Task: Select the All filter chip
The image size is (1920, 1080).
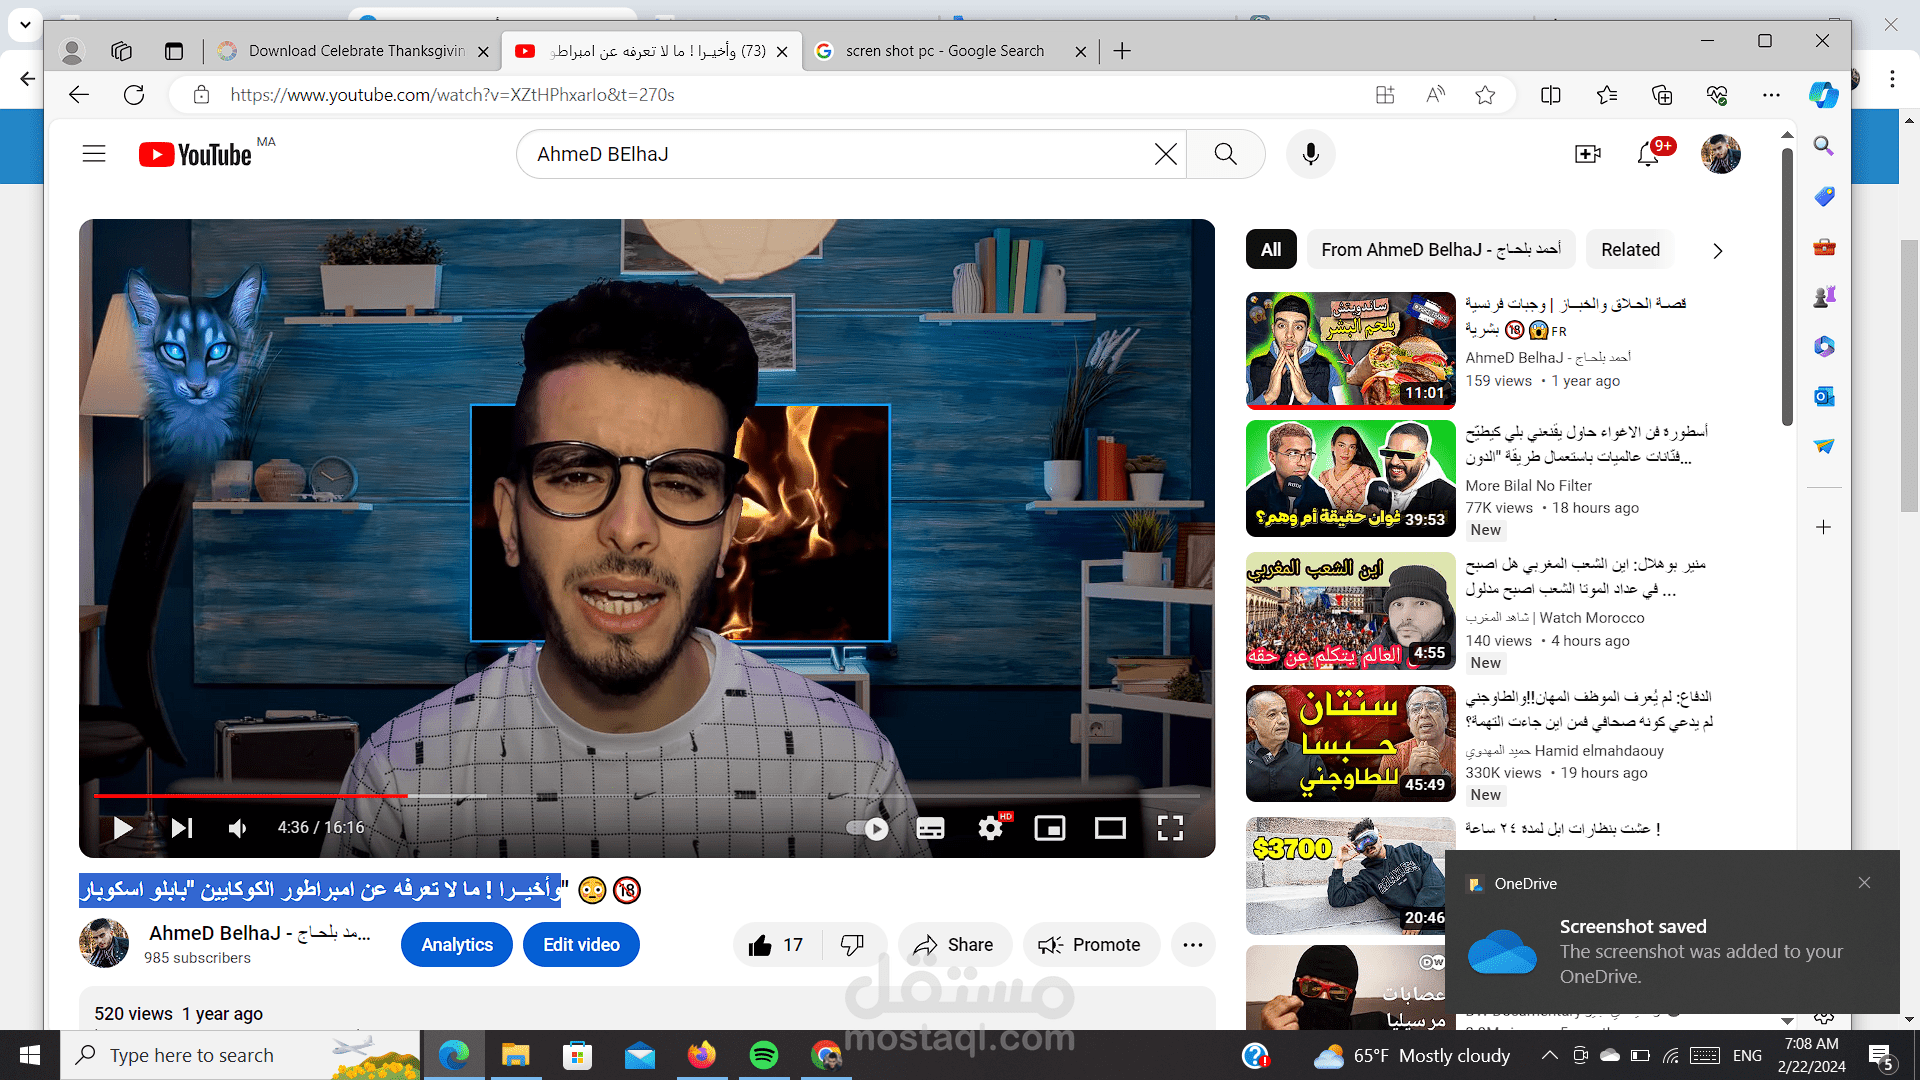Action: [1271, 250]
